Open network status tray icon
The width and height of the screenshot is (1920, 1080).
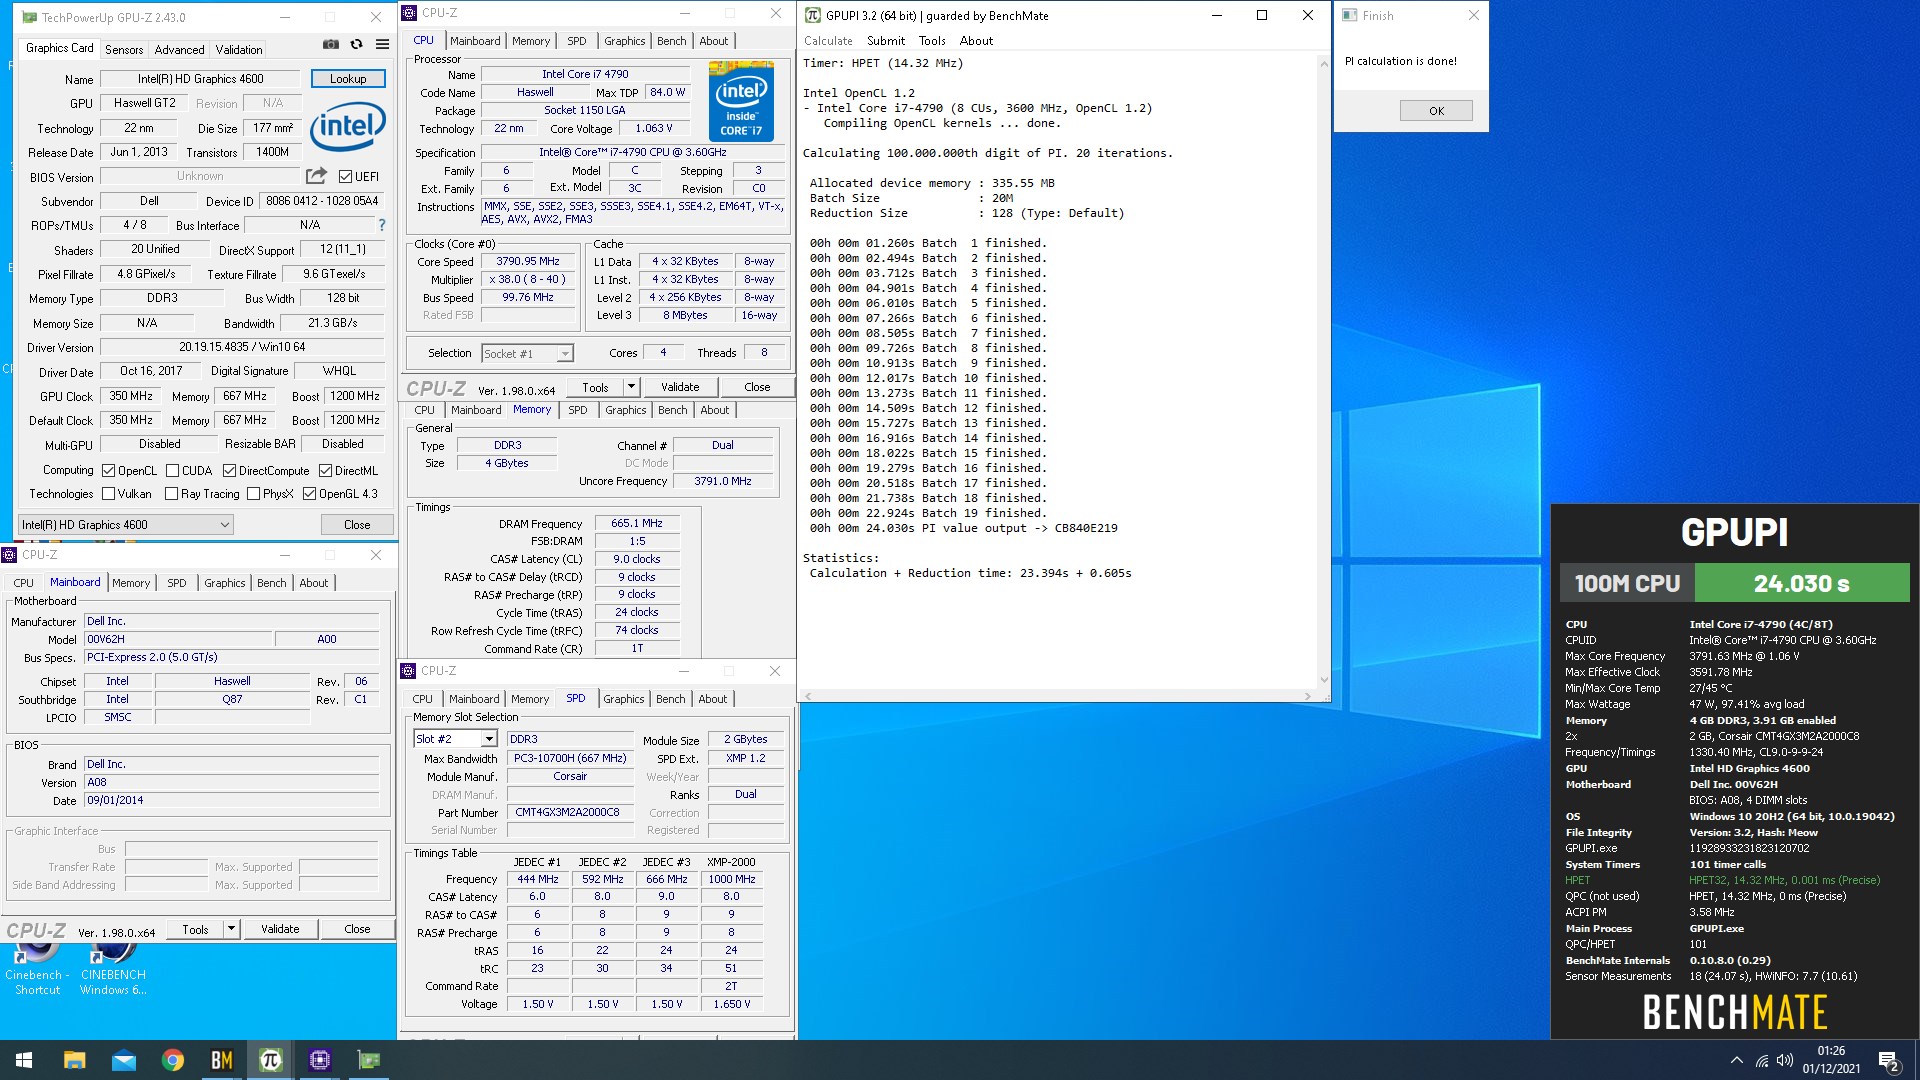coord(1762,1060)
